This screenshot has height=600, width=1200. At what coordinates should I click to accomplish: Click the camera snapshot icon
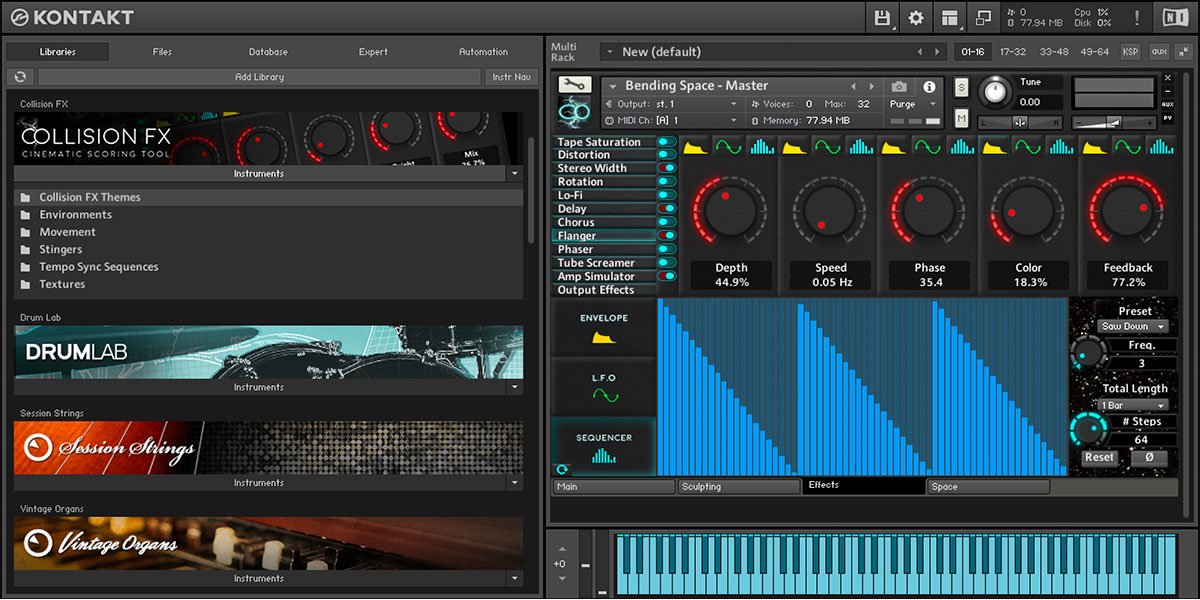[899, 87]
